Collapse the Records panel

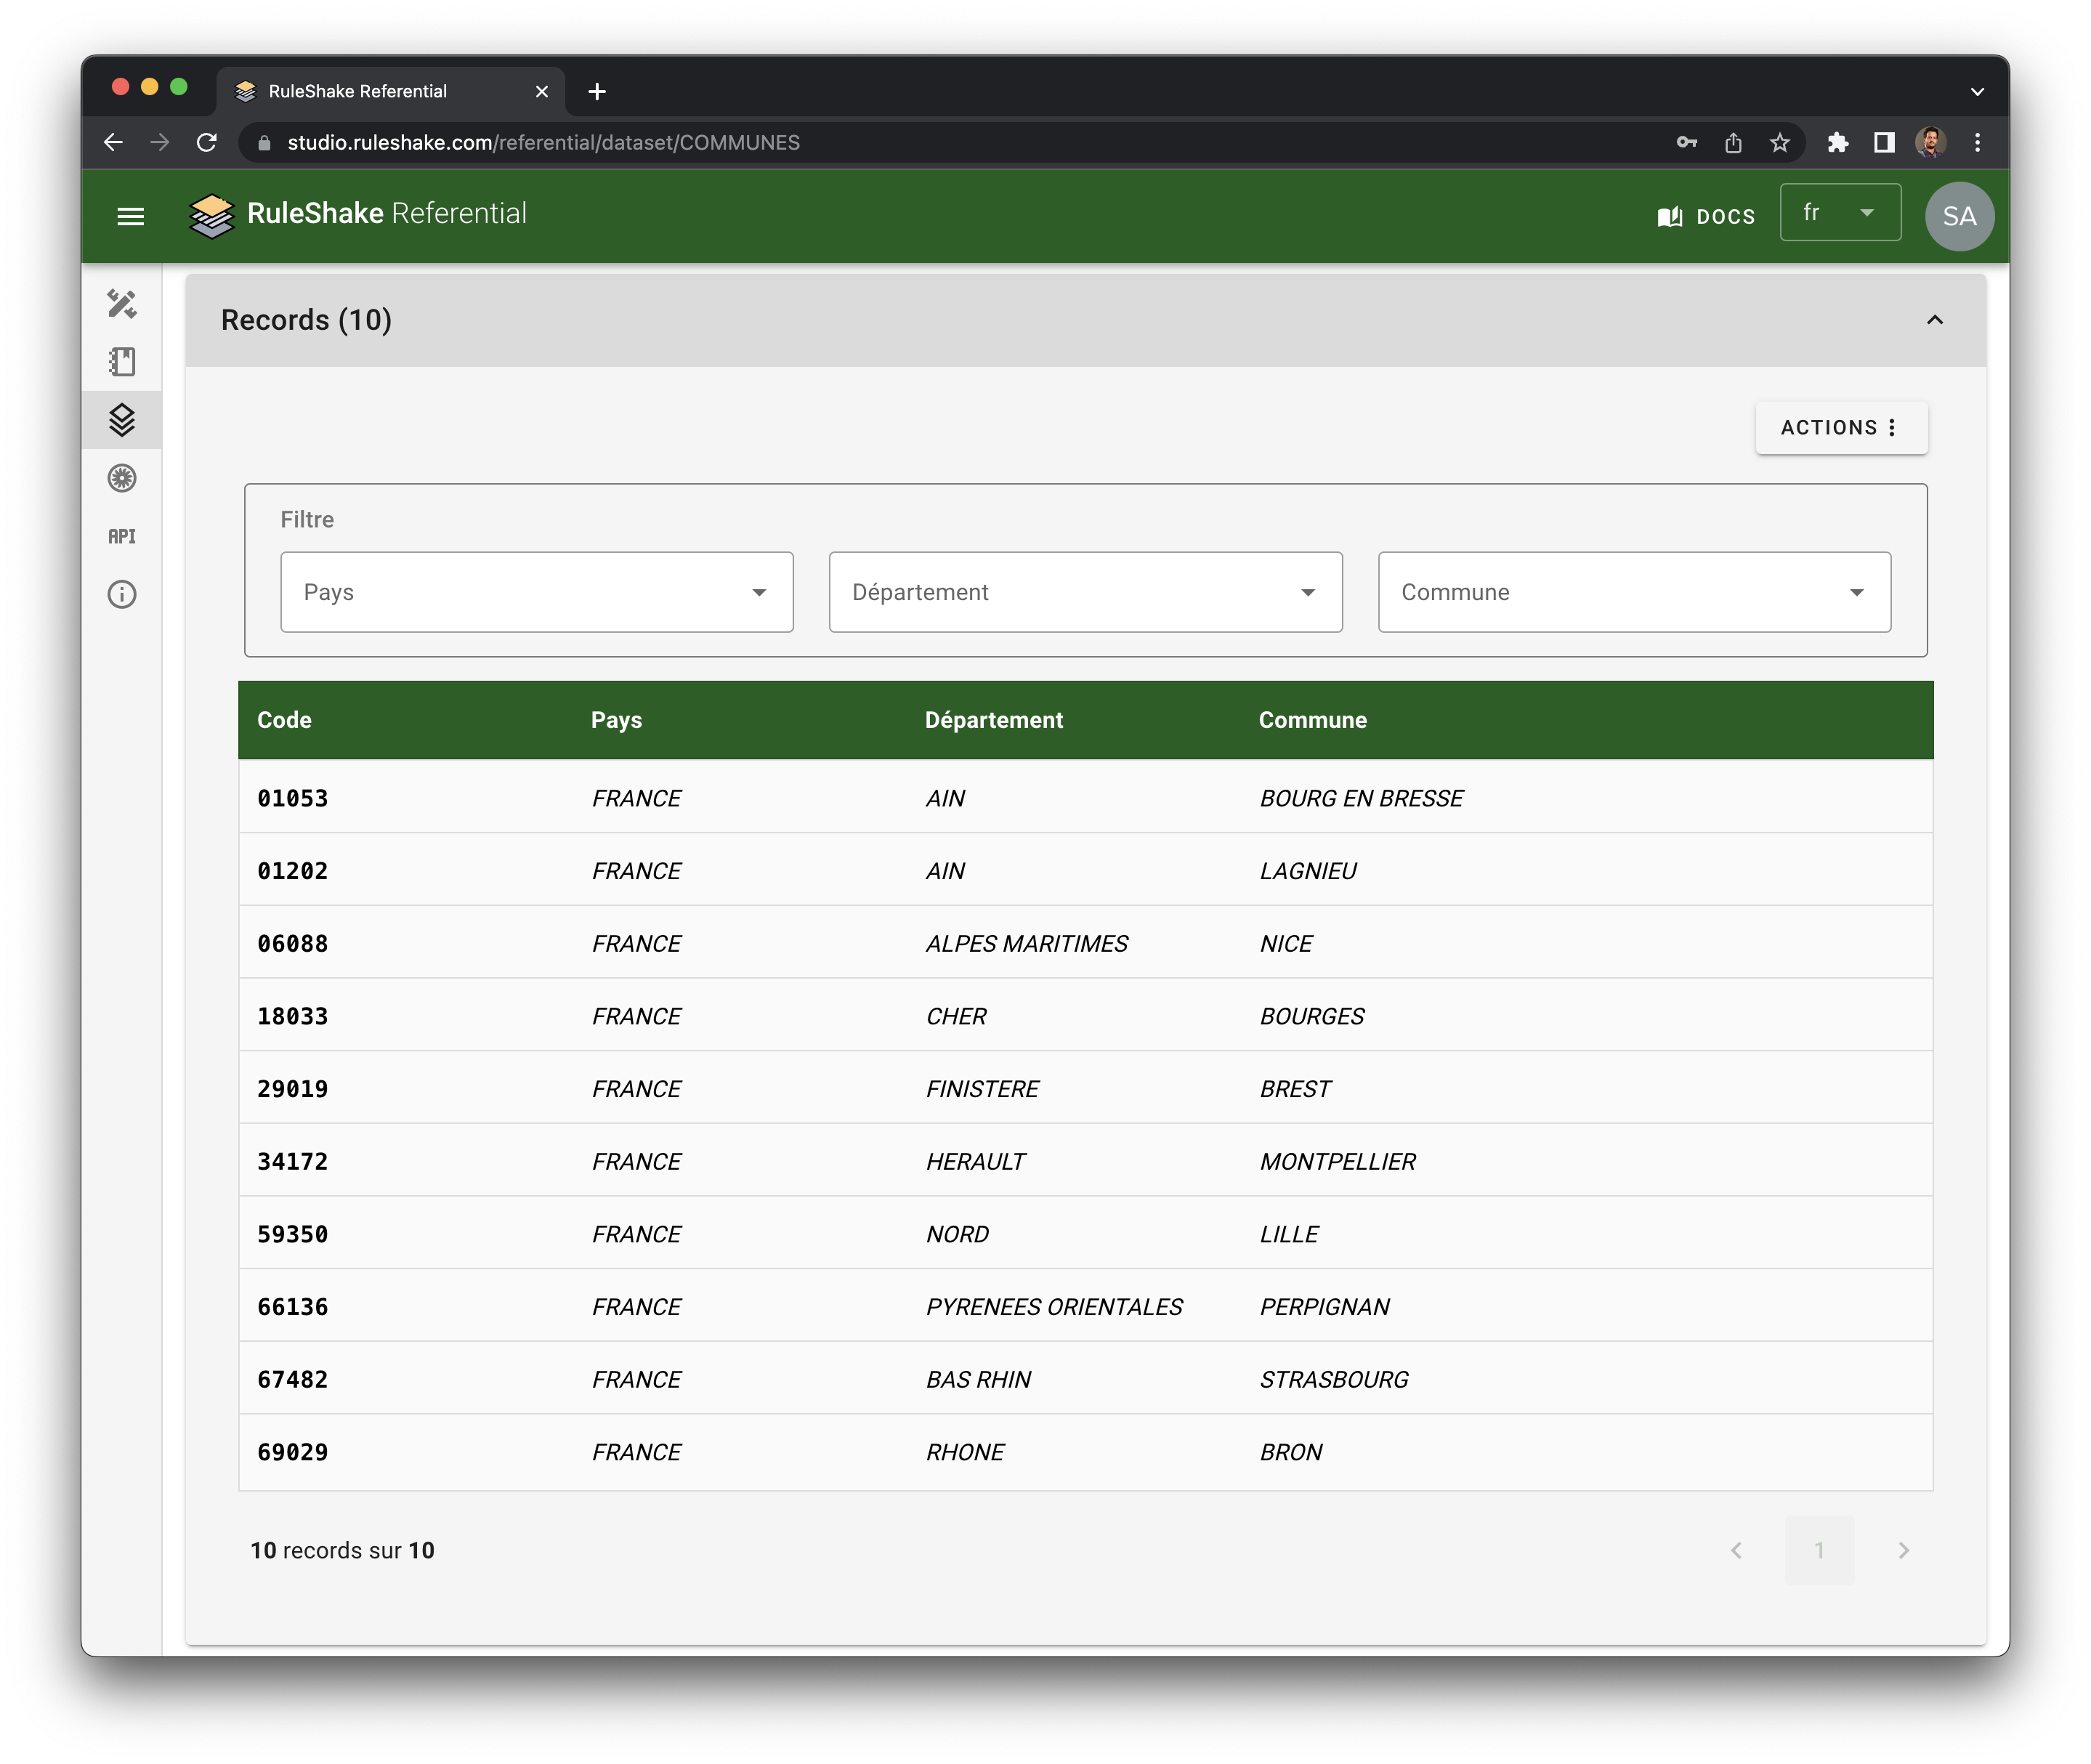1934,320
